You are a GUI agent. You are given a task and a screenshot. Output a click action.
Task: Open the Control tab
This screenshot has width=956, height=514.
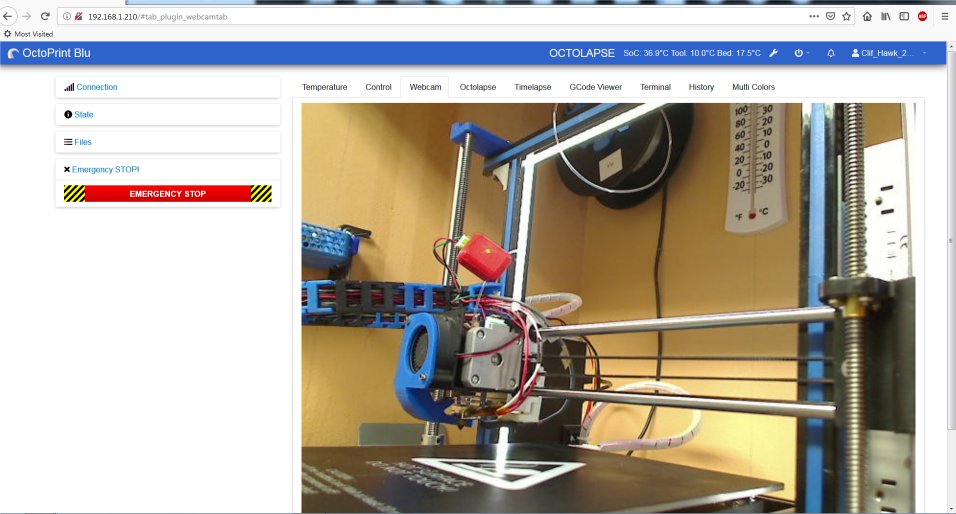(x=378, y=87)
